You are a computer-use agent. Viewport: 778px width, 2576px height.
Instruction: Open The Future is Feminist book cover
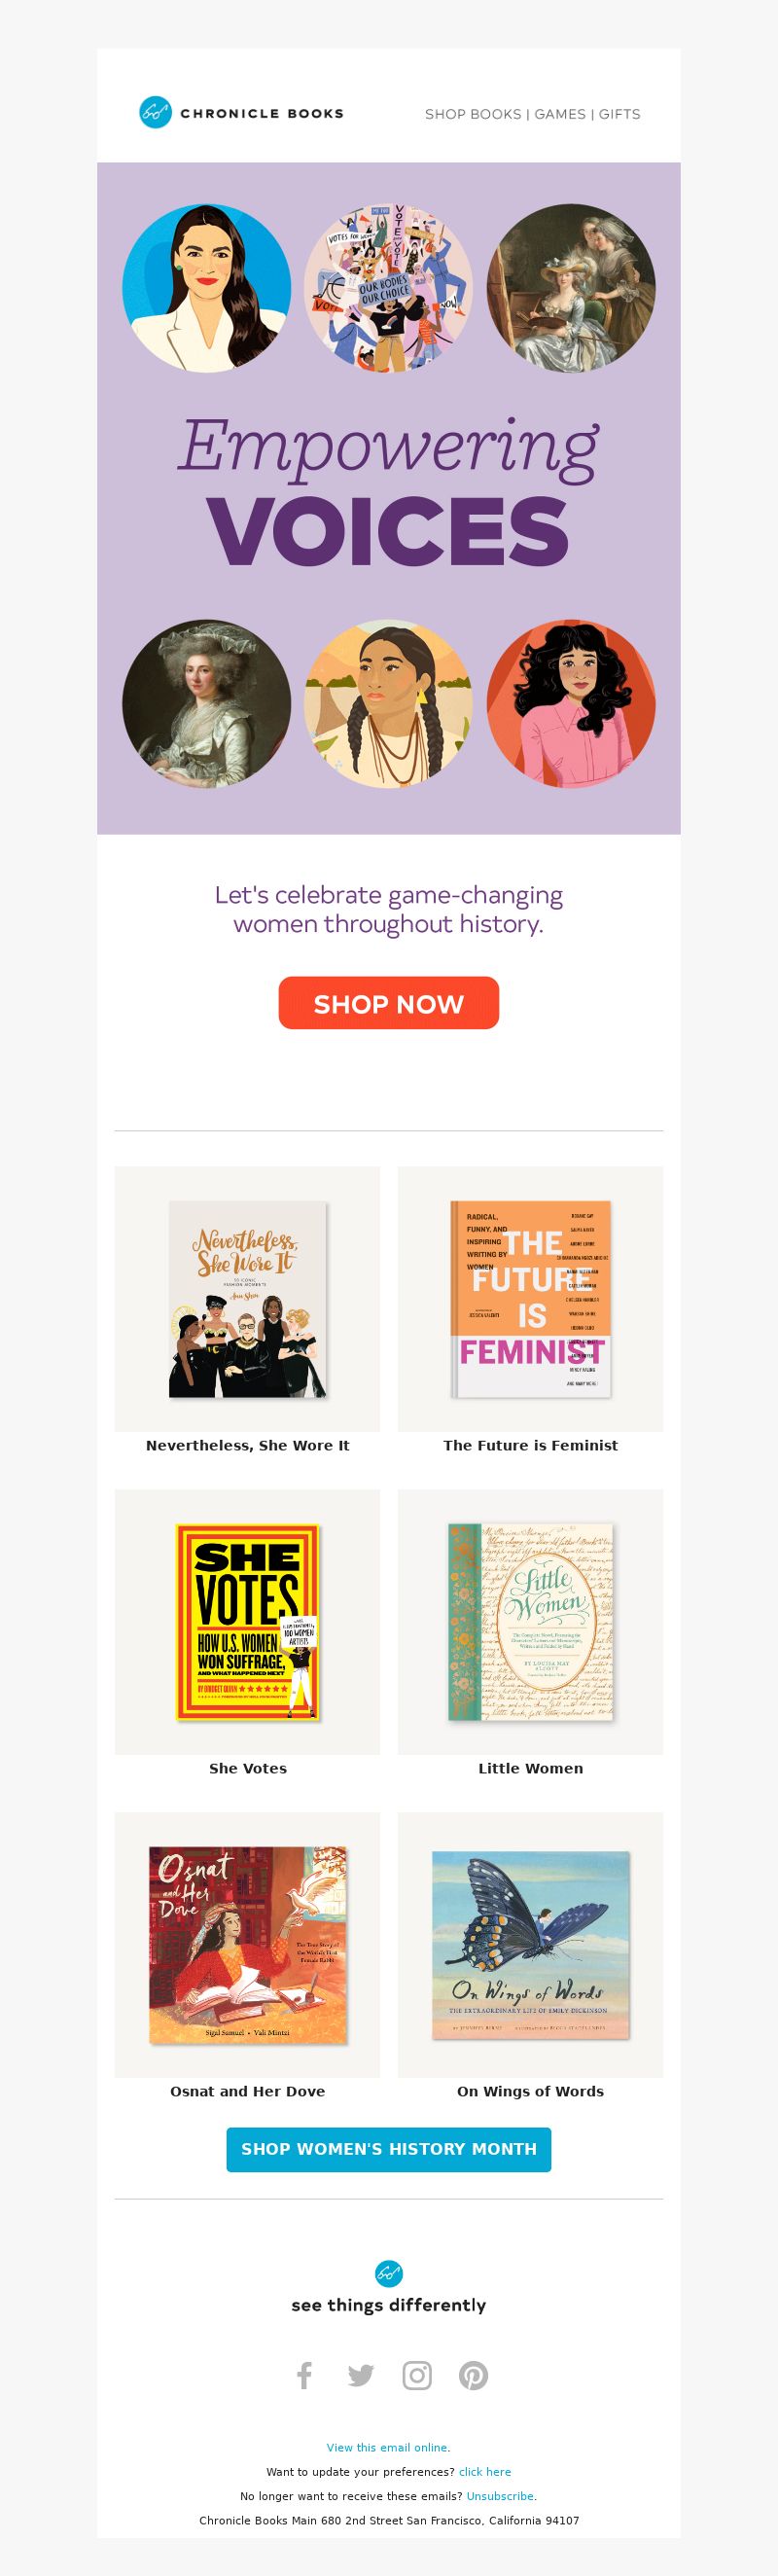click(x=531, y=1299)
